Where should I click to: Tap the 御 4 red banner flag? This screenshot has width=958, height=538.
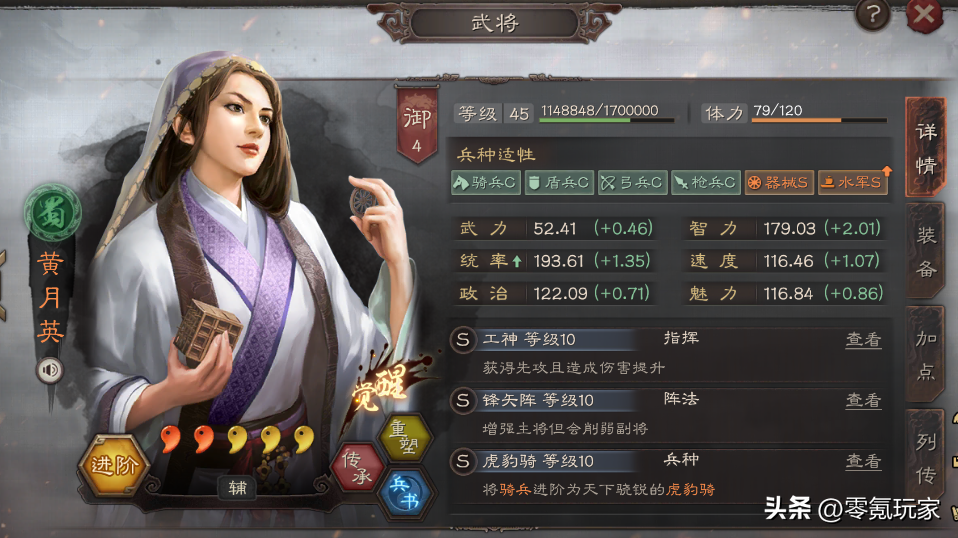pyautogui.click(x=417, y=126)
